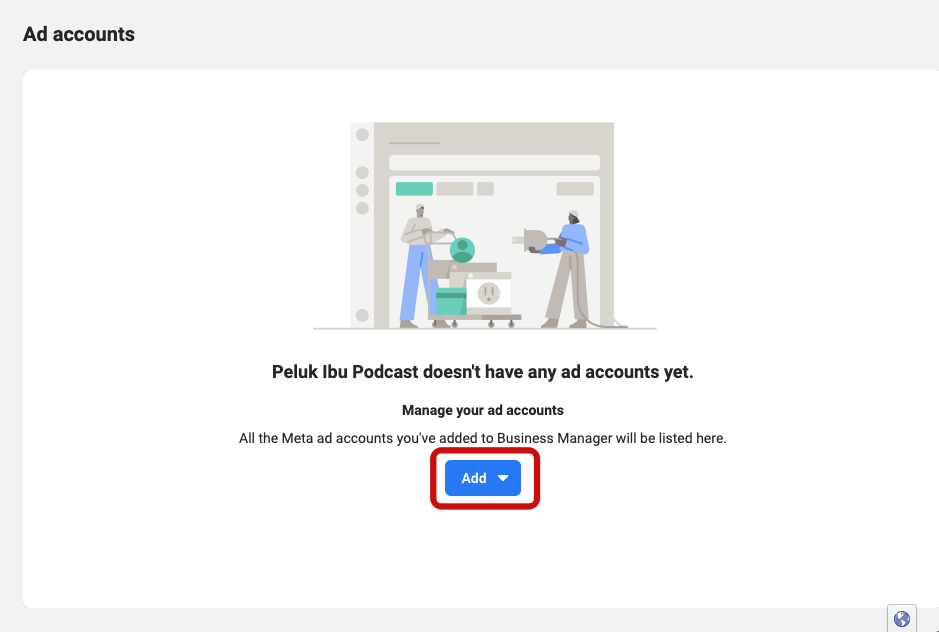The image size is (939, 632).
Task: Select the Ad accounts page heading
Action: 79,34
